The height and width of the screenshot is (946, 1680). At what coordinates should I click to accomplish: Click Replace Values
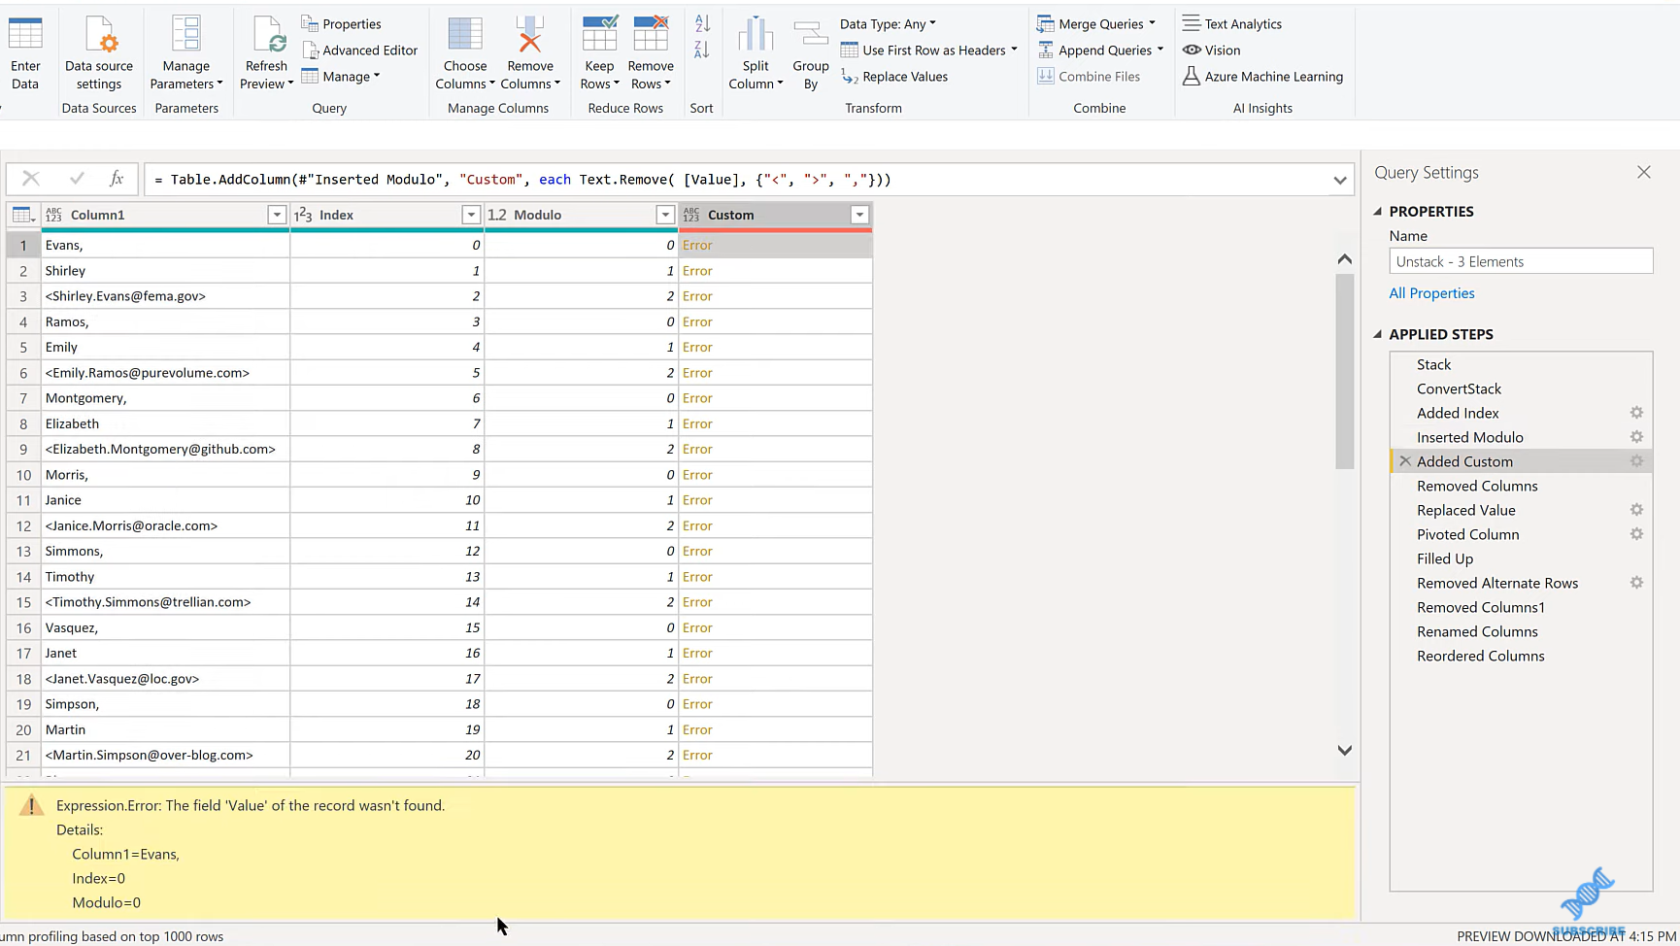click(x=894, y=77)
